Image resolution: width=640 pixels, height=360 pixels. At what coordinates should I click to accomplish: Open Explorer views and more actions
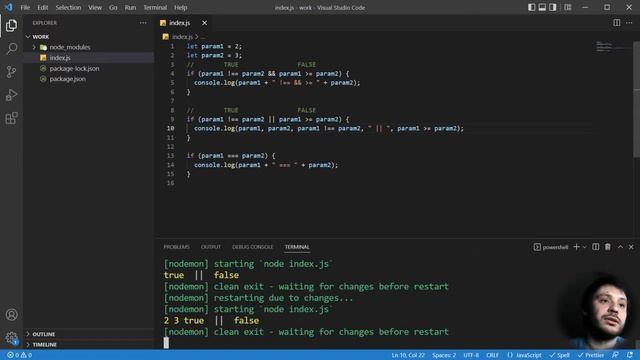[143, 23]
